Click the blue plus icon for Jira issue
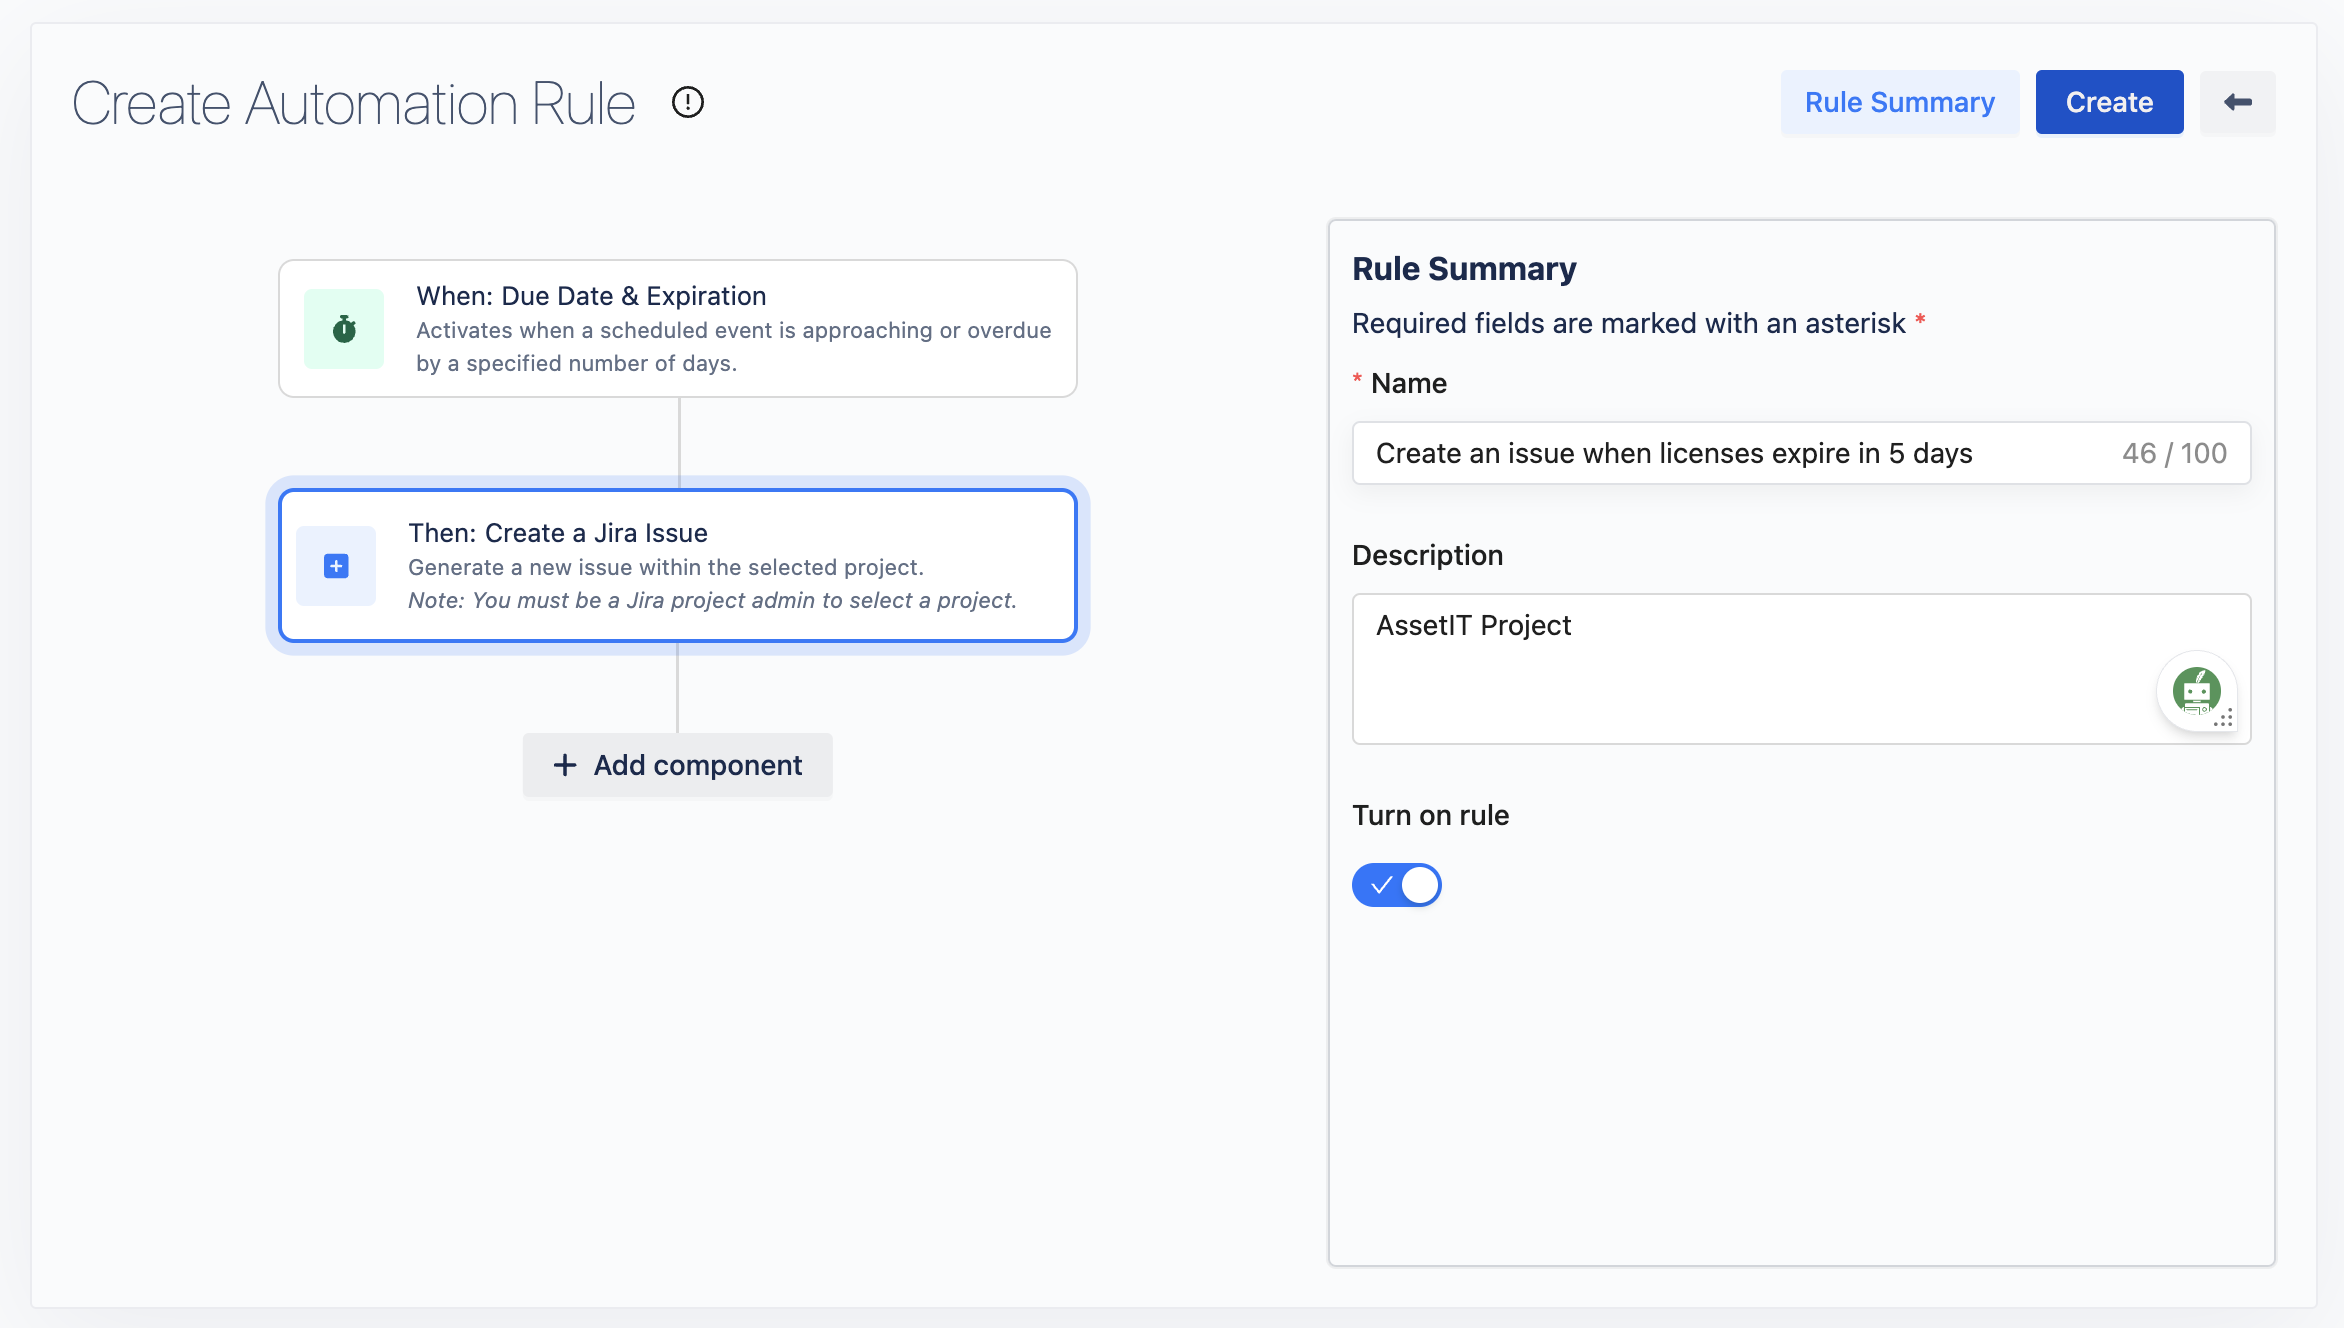Image resolution: width=2344 pixels, height=1328 pixels. coord(336,566)
